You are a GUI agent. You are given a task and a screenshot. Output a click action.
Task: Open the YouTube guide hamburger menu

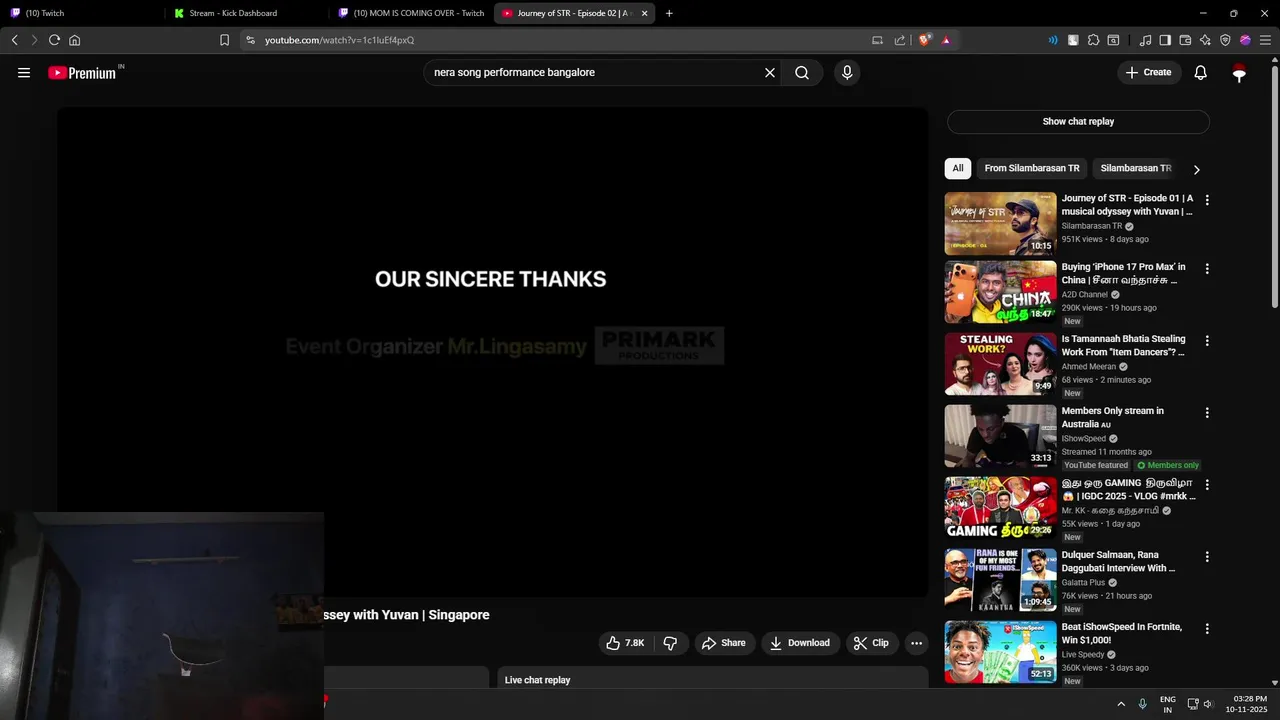pos(24,72)
